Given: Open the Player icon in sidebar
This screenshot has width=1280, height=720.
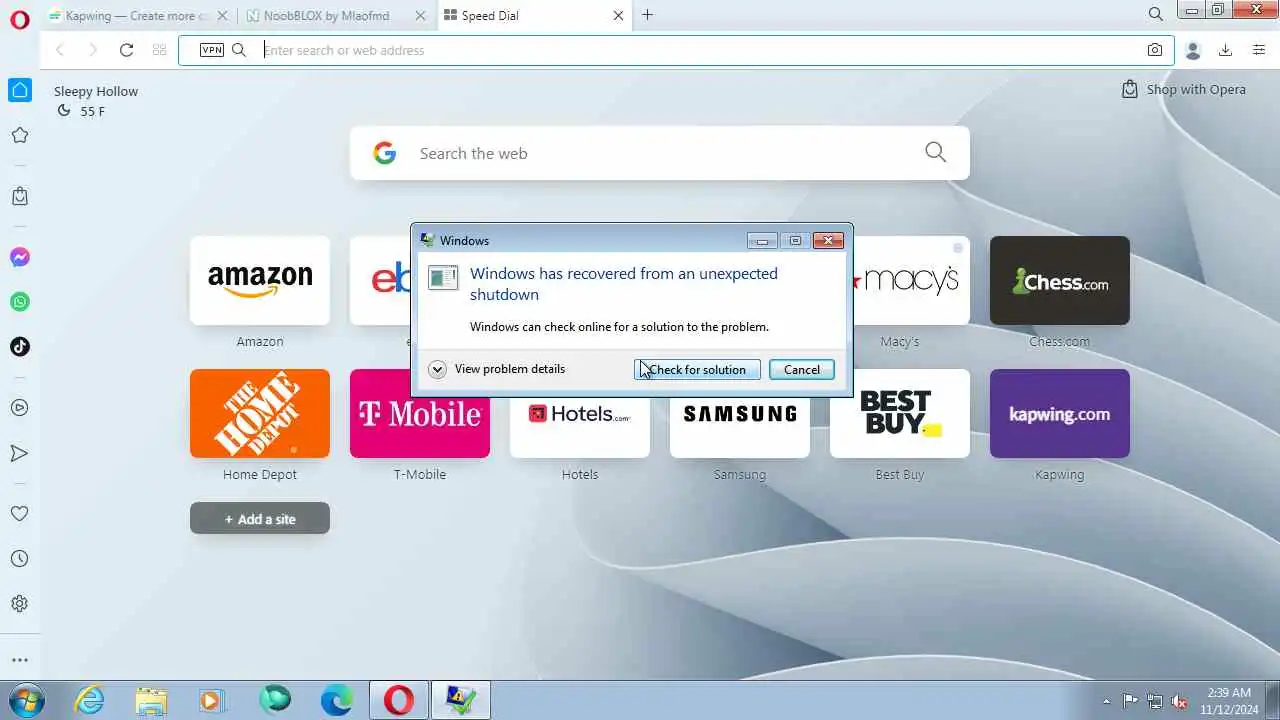Looking at the screenshot, I should (x=20, y=408).
